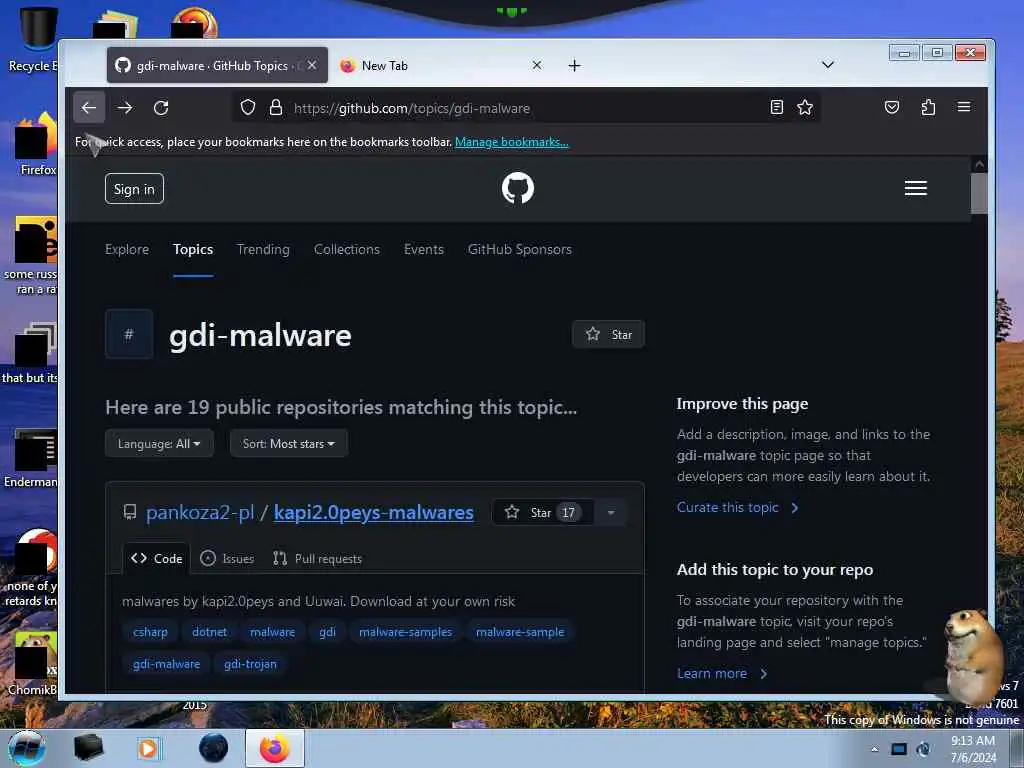This screenshot has width=1024, height=768.
Task: Click the repository book icon
Action: [x=130, y=512]
